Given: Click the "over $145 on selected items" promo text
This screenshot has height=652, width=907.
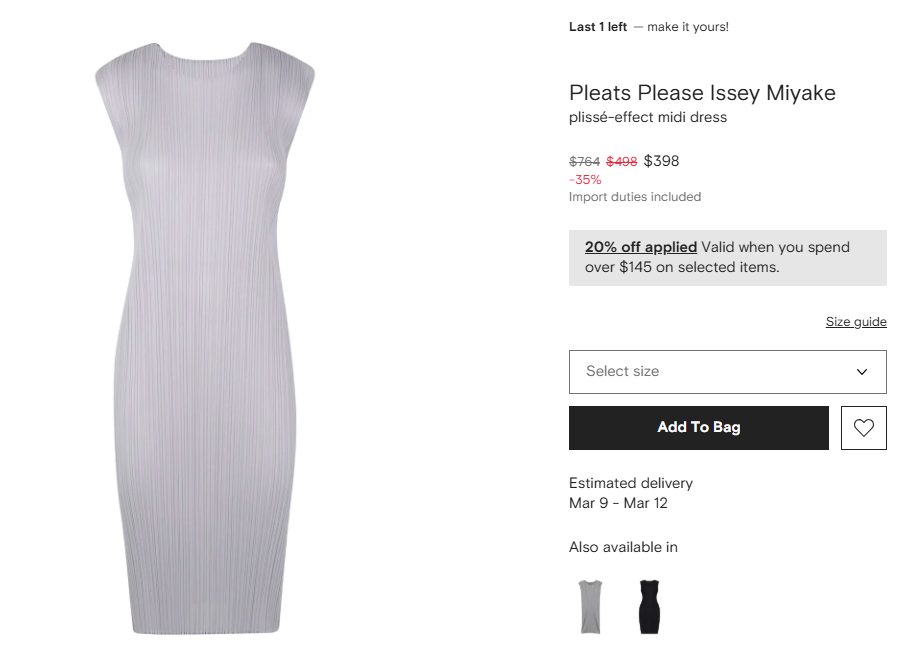Looking at the screenshot, I should pos(682,267).
